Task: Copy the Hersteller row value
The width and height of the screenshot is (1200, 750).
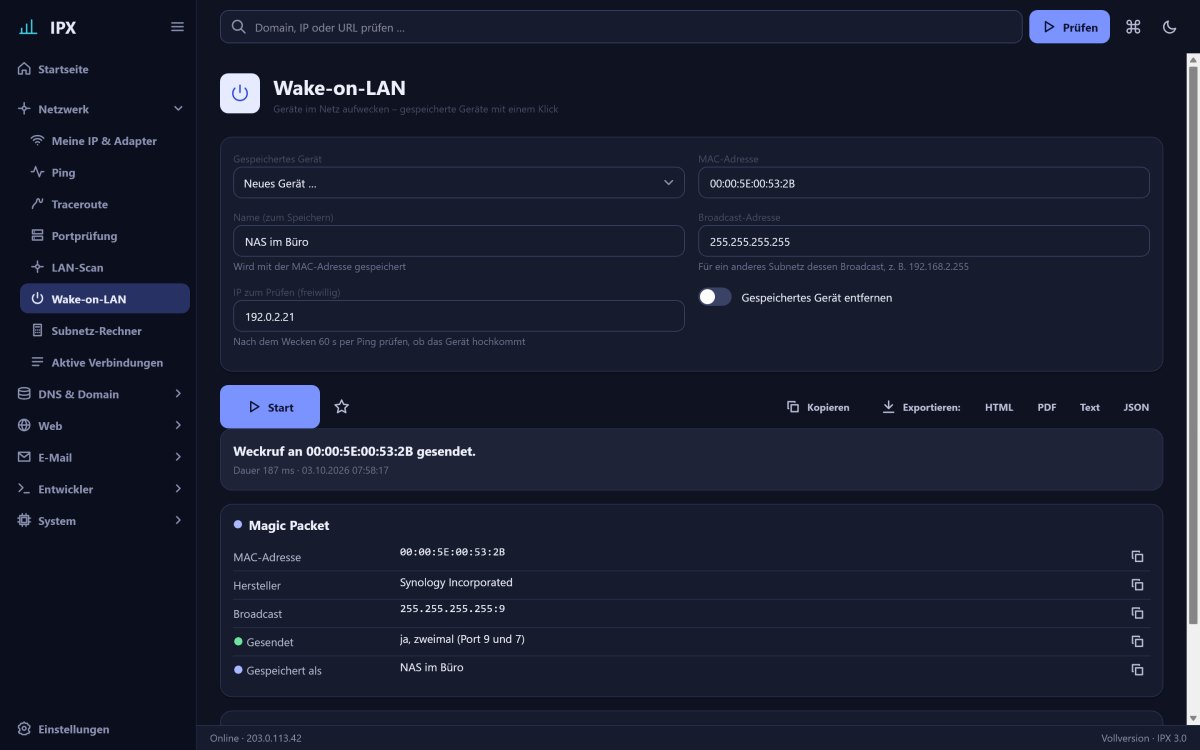Action: [x=1137, y=585]
